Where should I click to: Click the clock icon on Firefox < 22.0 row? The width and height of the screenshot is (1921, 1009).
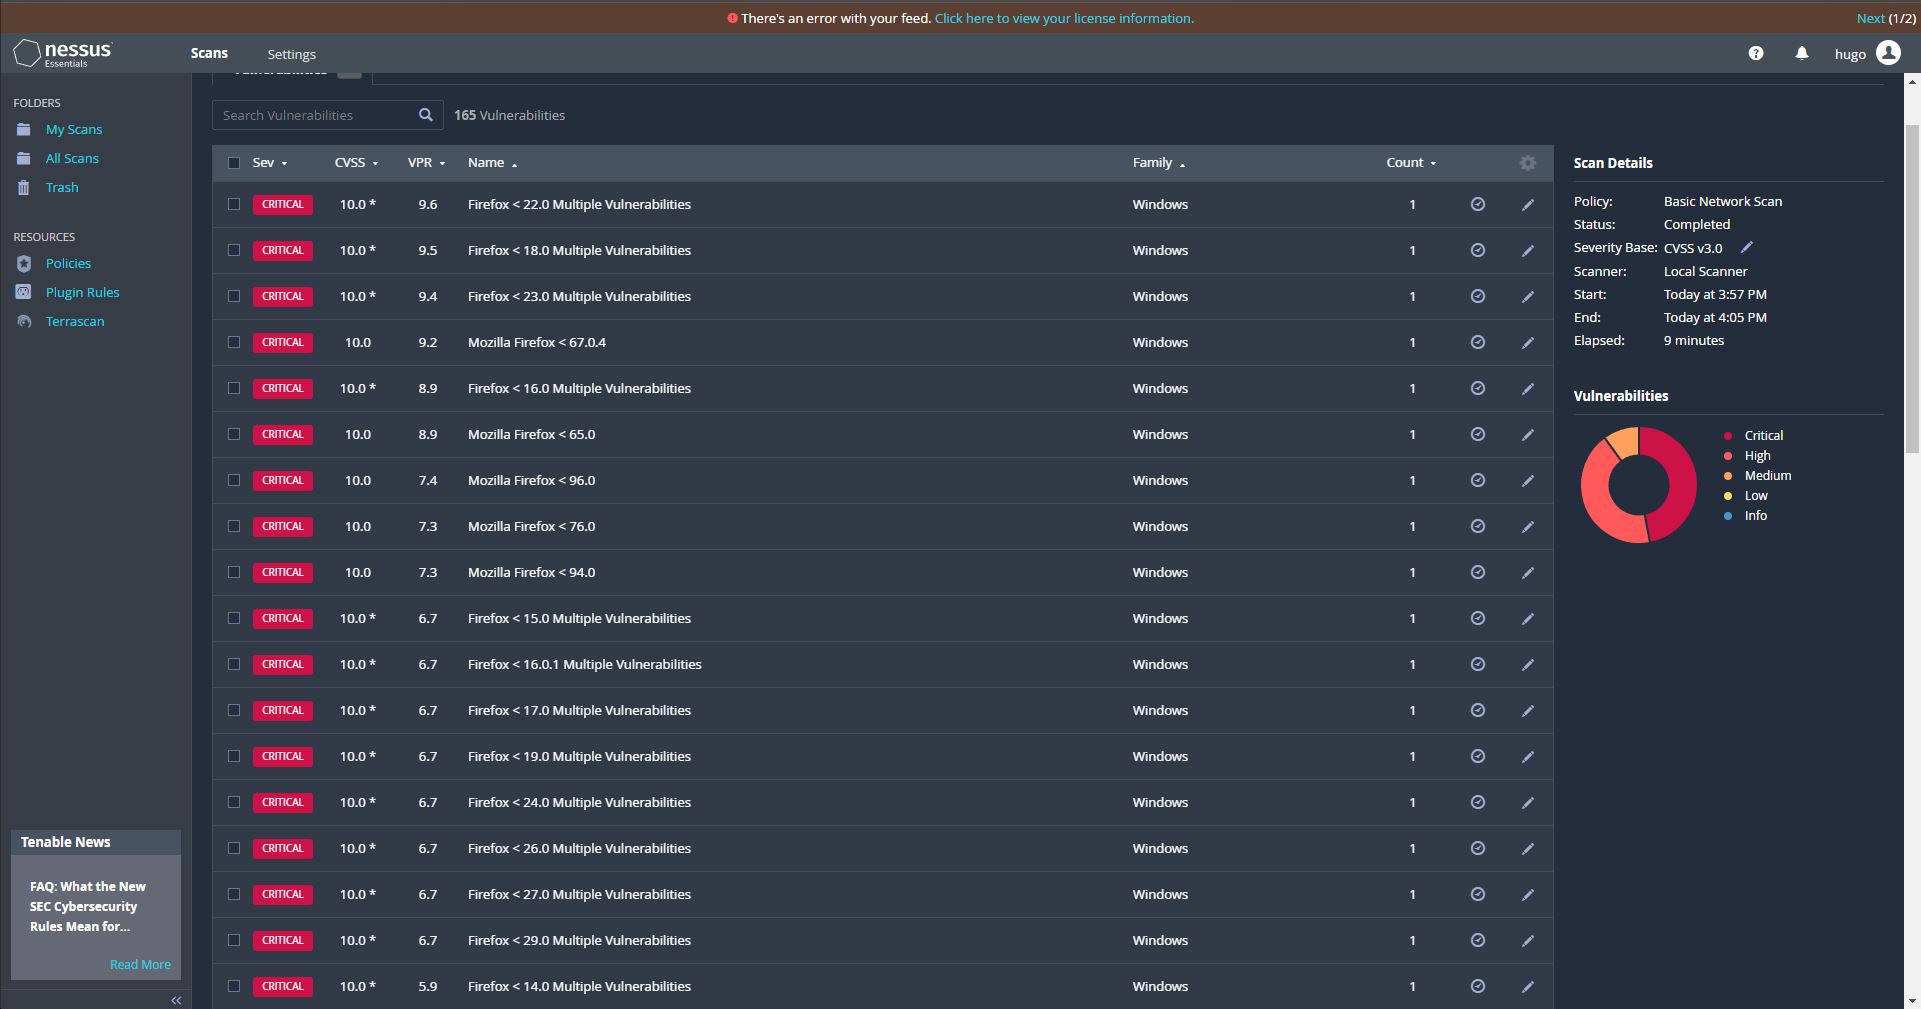1477,204
